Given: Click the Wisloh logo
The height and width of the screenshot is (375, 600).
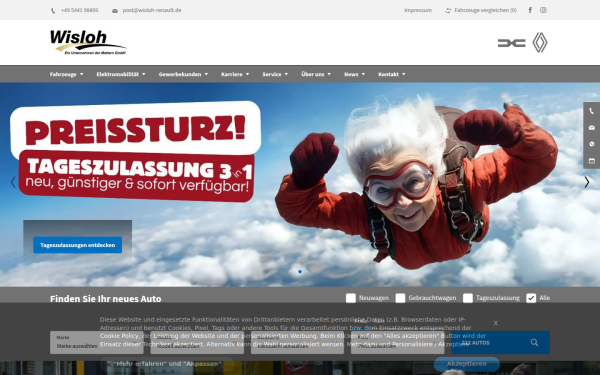Looking at the screenshot, I should coord(88,42).
